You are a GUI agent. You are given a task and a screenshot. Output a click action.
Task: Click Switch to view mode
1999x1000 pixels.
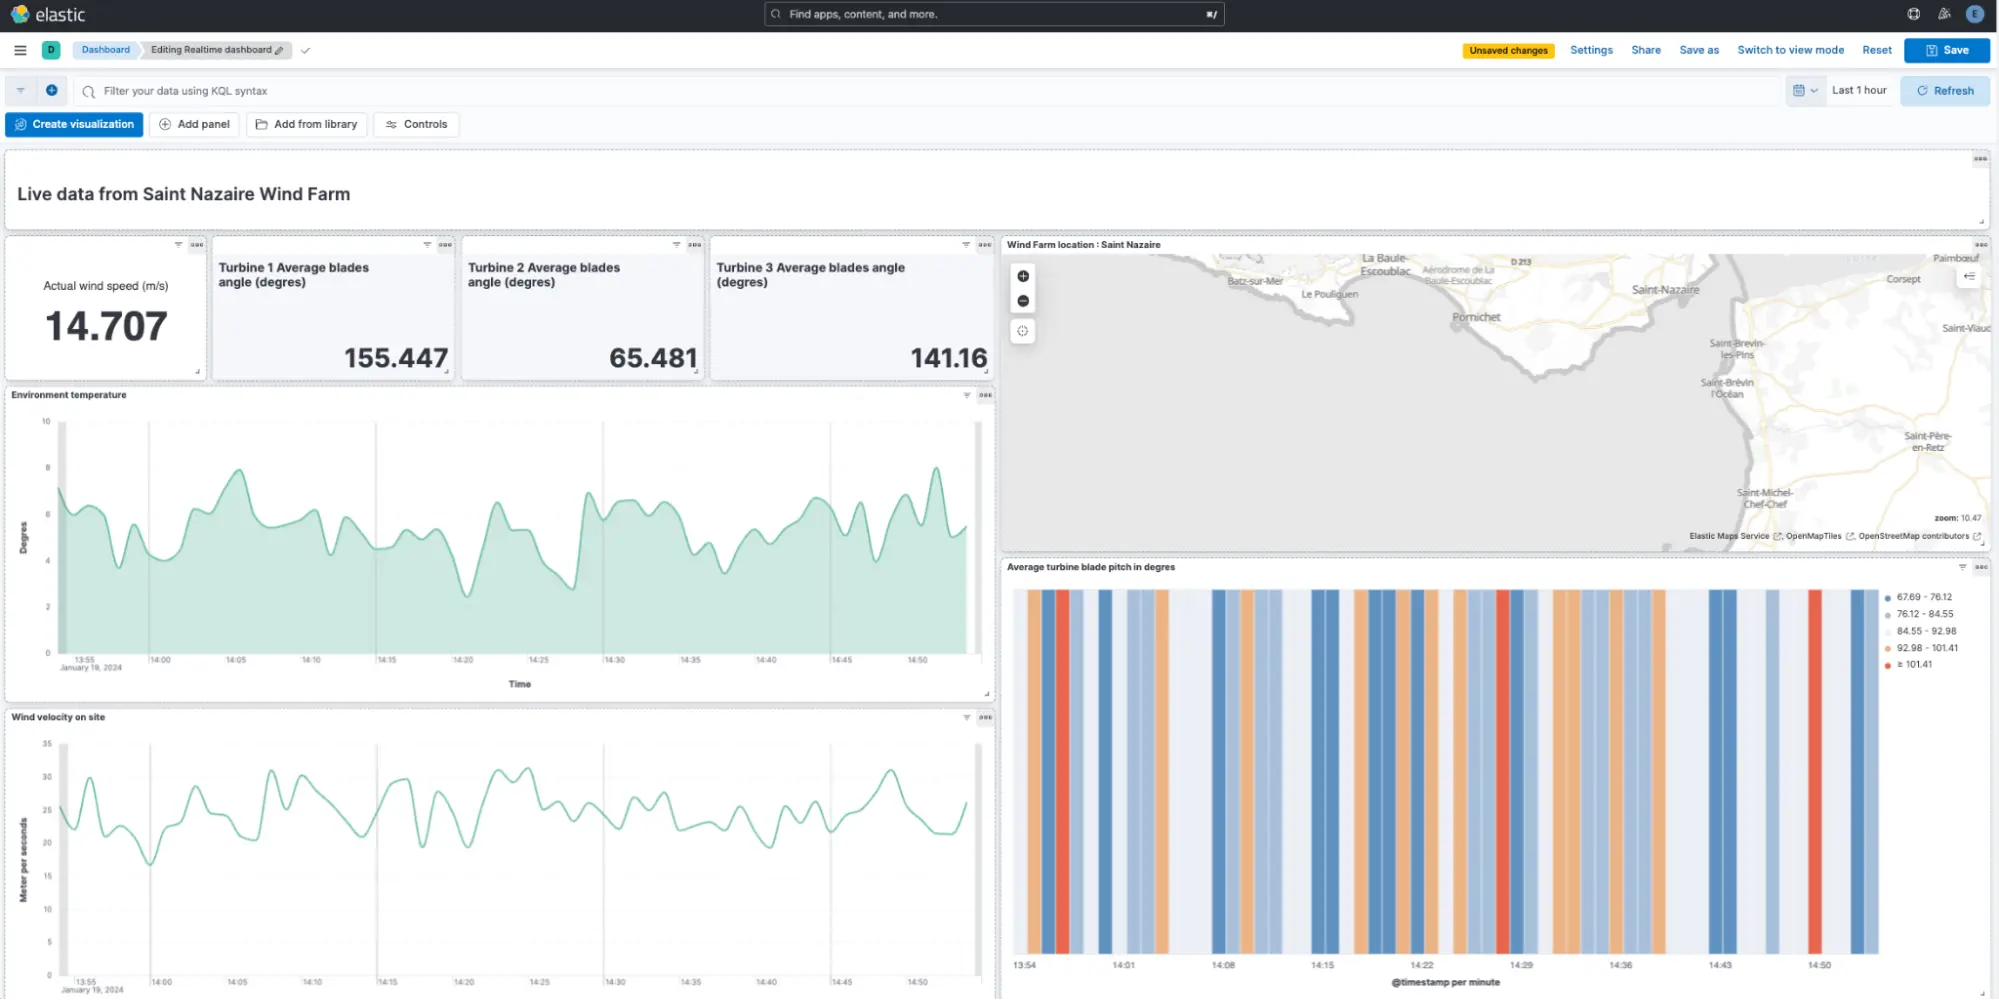1790,50
